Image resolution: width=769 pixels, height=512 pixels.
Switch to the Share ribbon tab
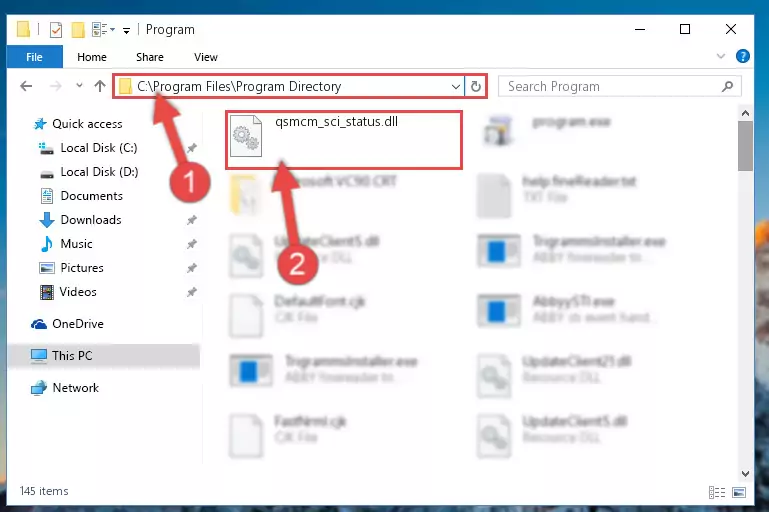[150, 57]
